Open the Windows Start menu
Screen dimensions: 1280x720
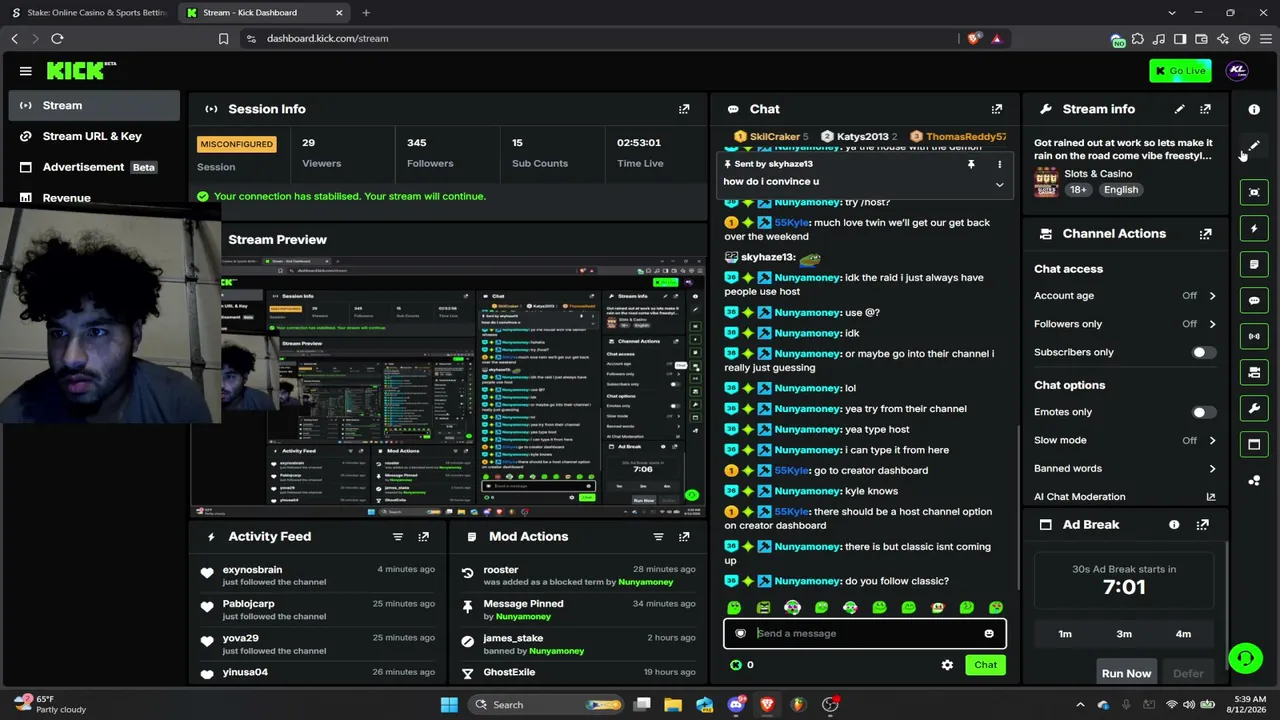point(449,705)
